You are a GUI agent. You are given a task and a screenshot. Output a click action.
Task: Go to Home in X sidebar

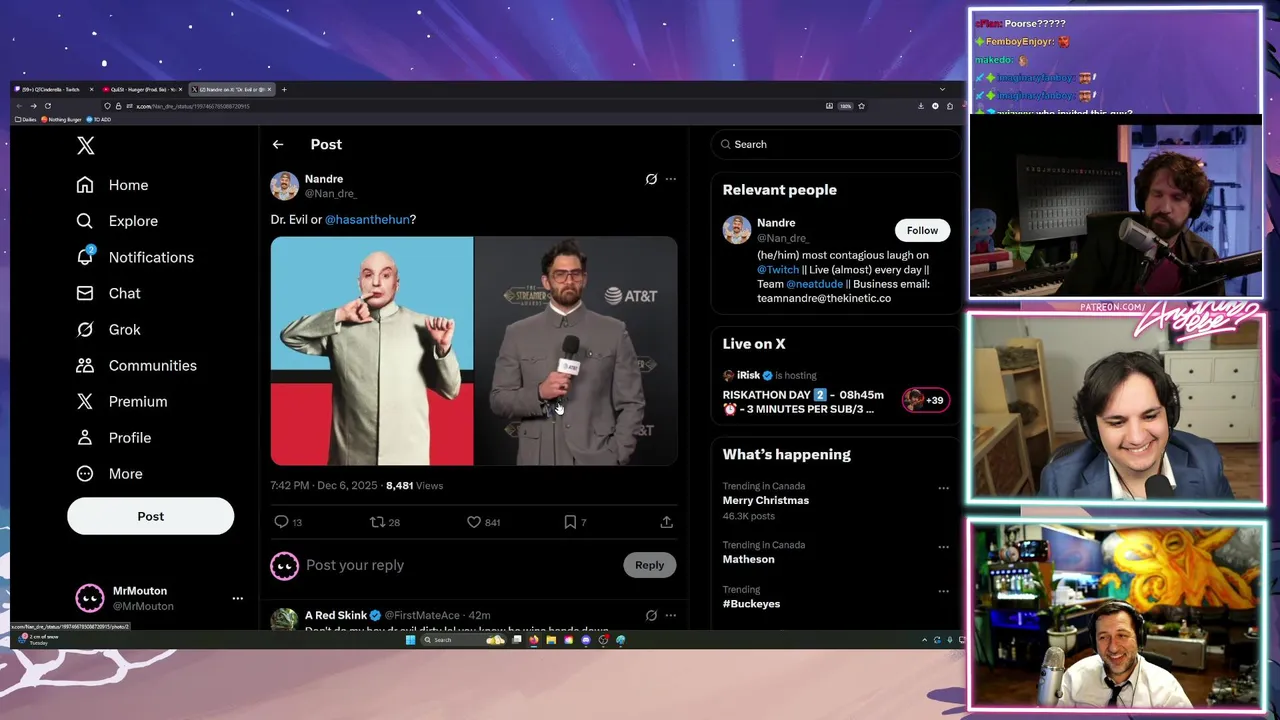(x=113, y=185)
